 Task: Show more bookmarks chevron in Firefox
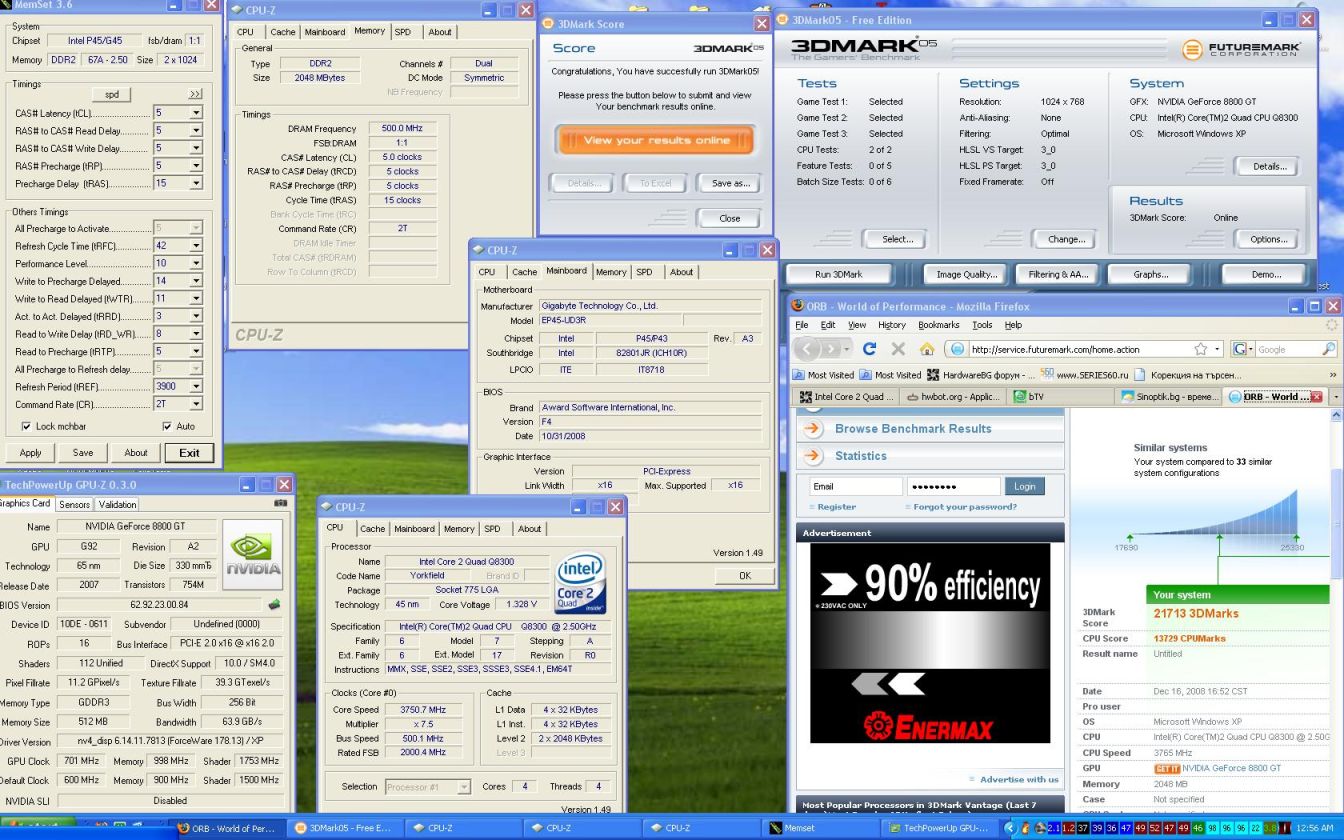pyautogui.click(x=1332, y=375)
